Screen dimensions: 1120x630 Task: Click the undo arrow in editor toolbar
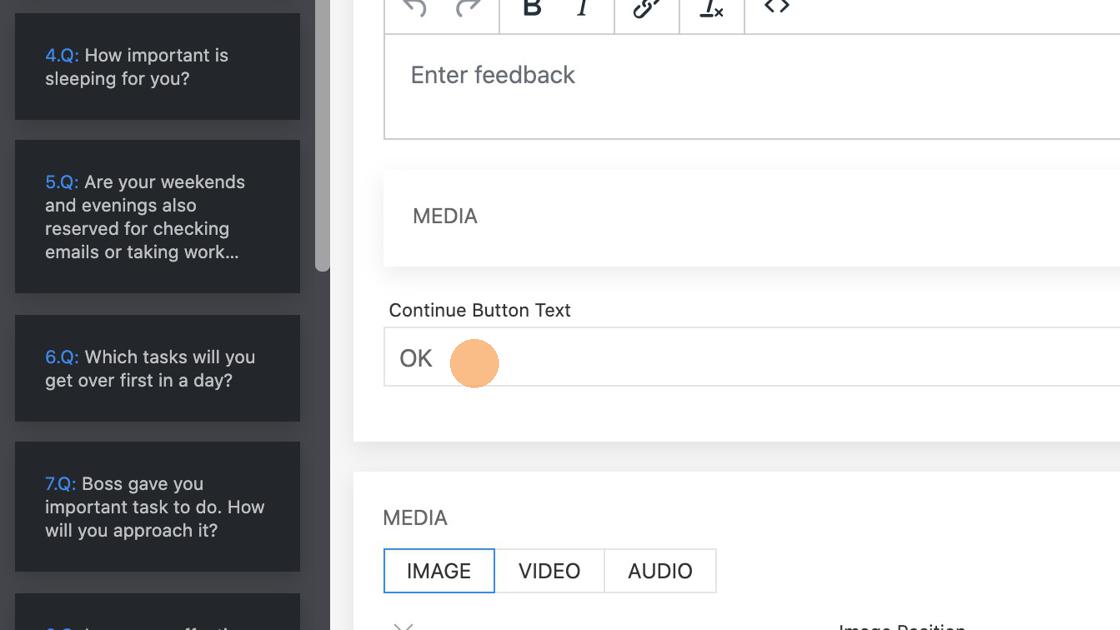coord(414,8)
